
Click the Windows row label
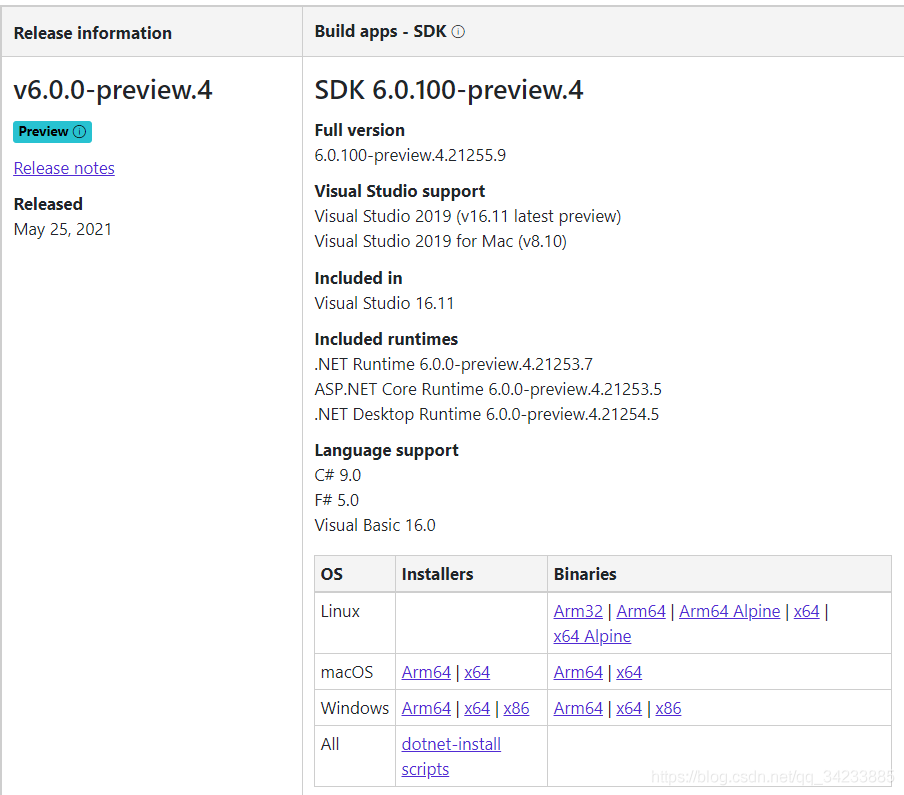tap(355, 708)
